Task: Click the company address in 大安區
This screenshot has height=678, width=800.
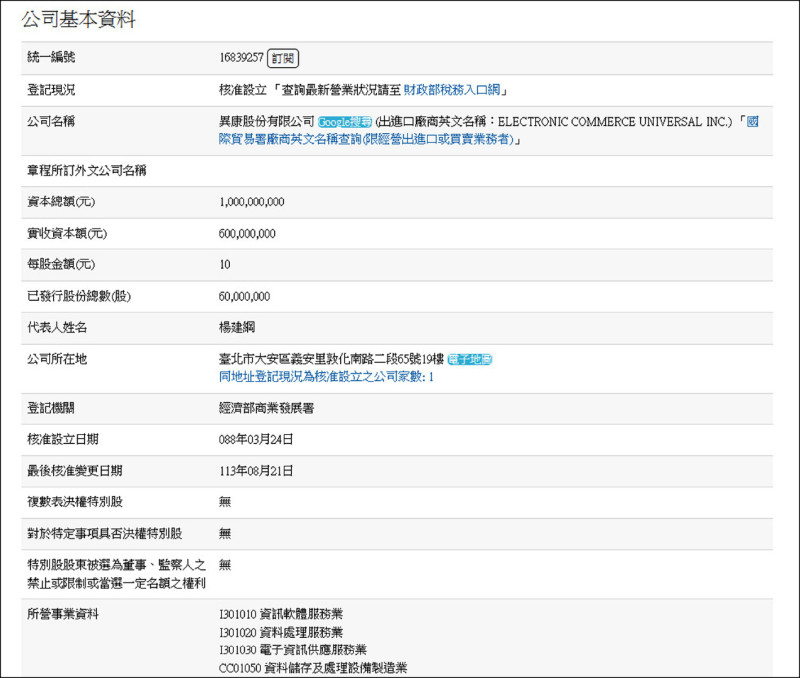Action: tap(330, 360)
